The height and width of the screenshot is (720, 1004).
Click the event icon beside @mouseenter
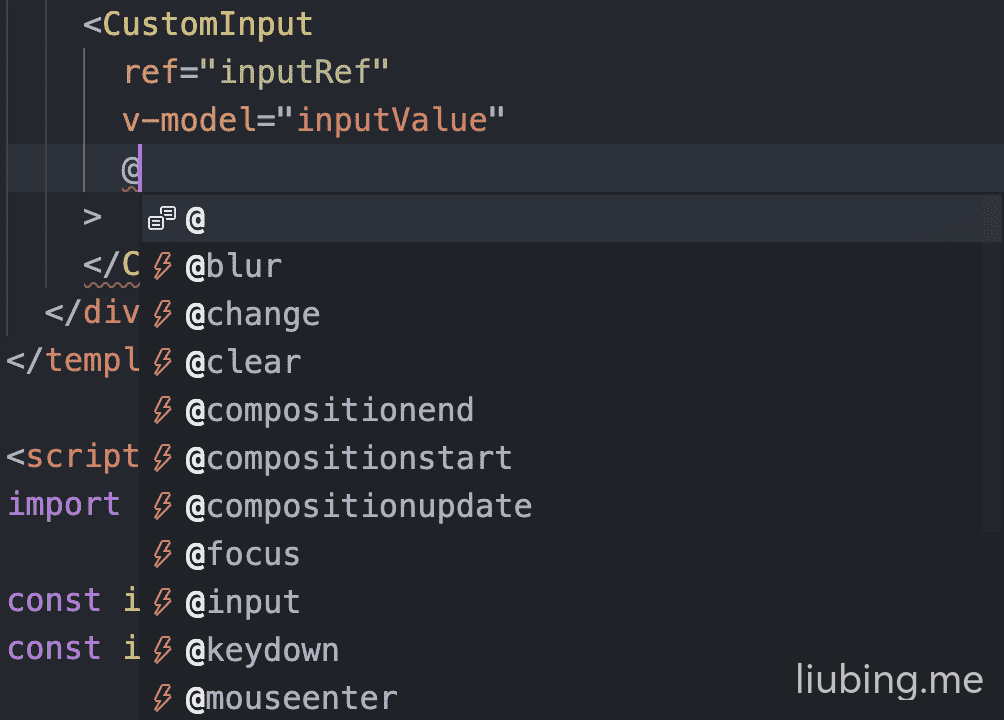(x=163, y=699)
